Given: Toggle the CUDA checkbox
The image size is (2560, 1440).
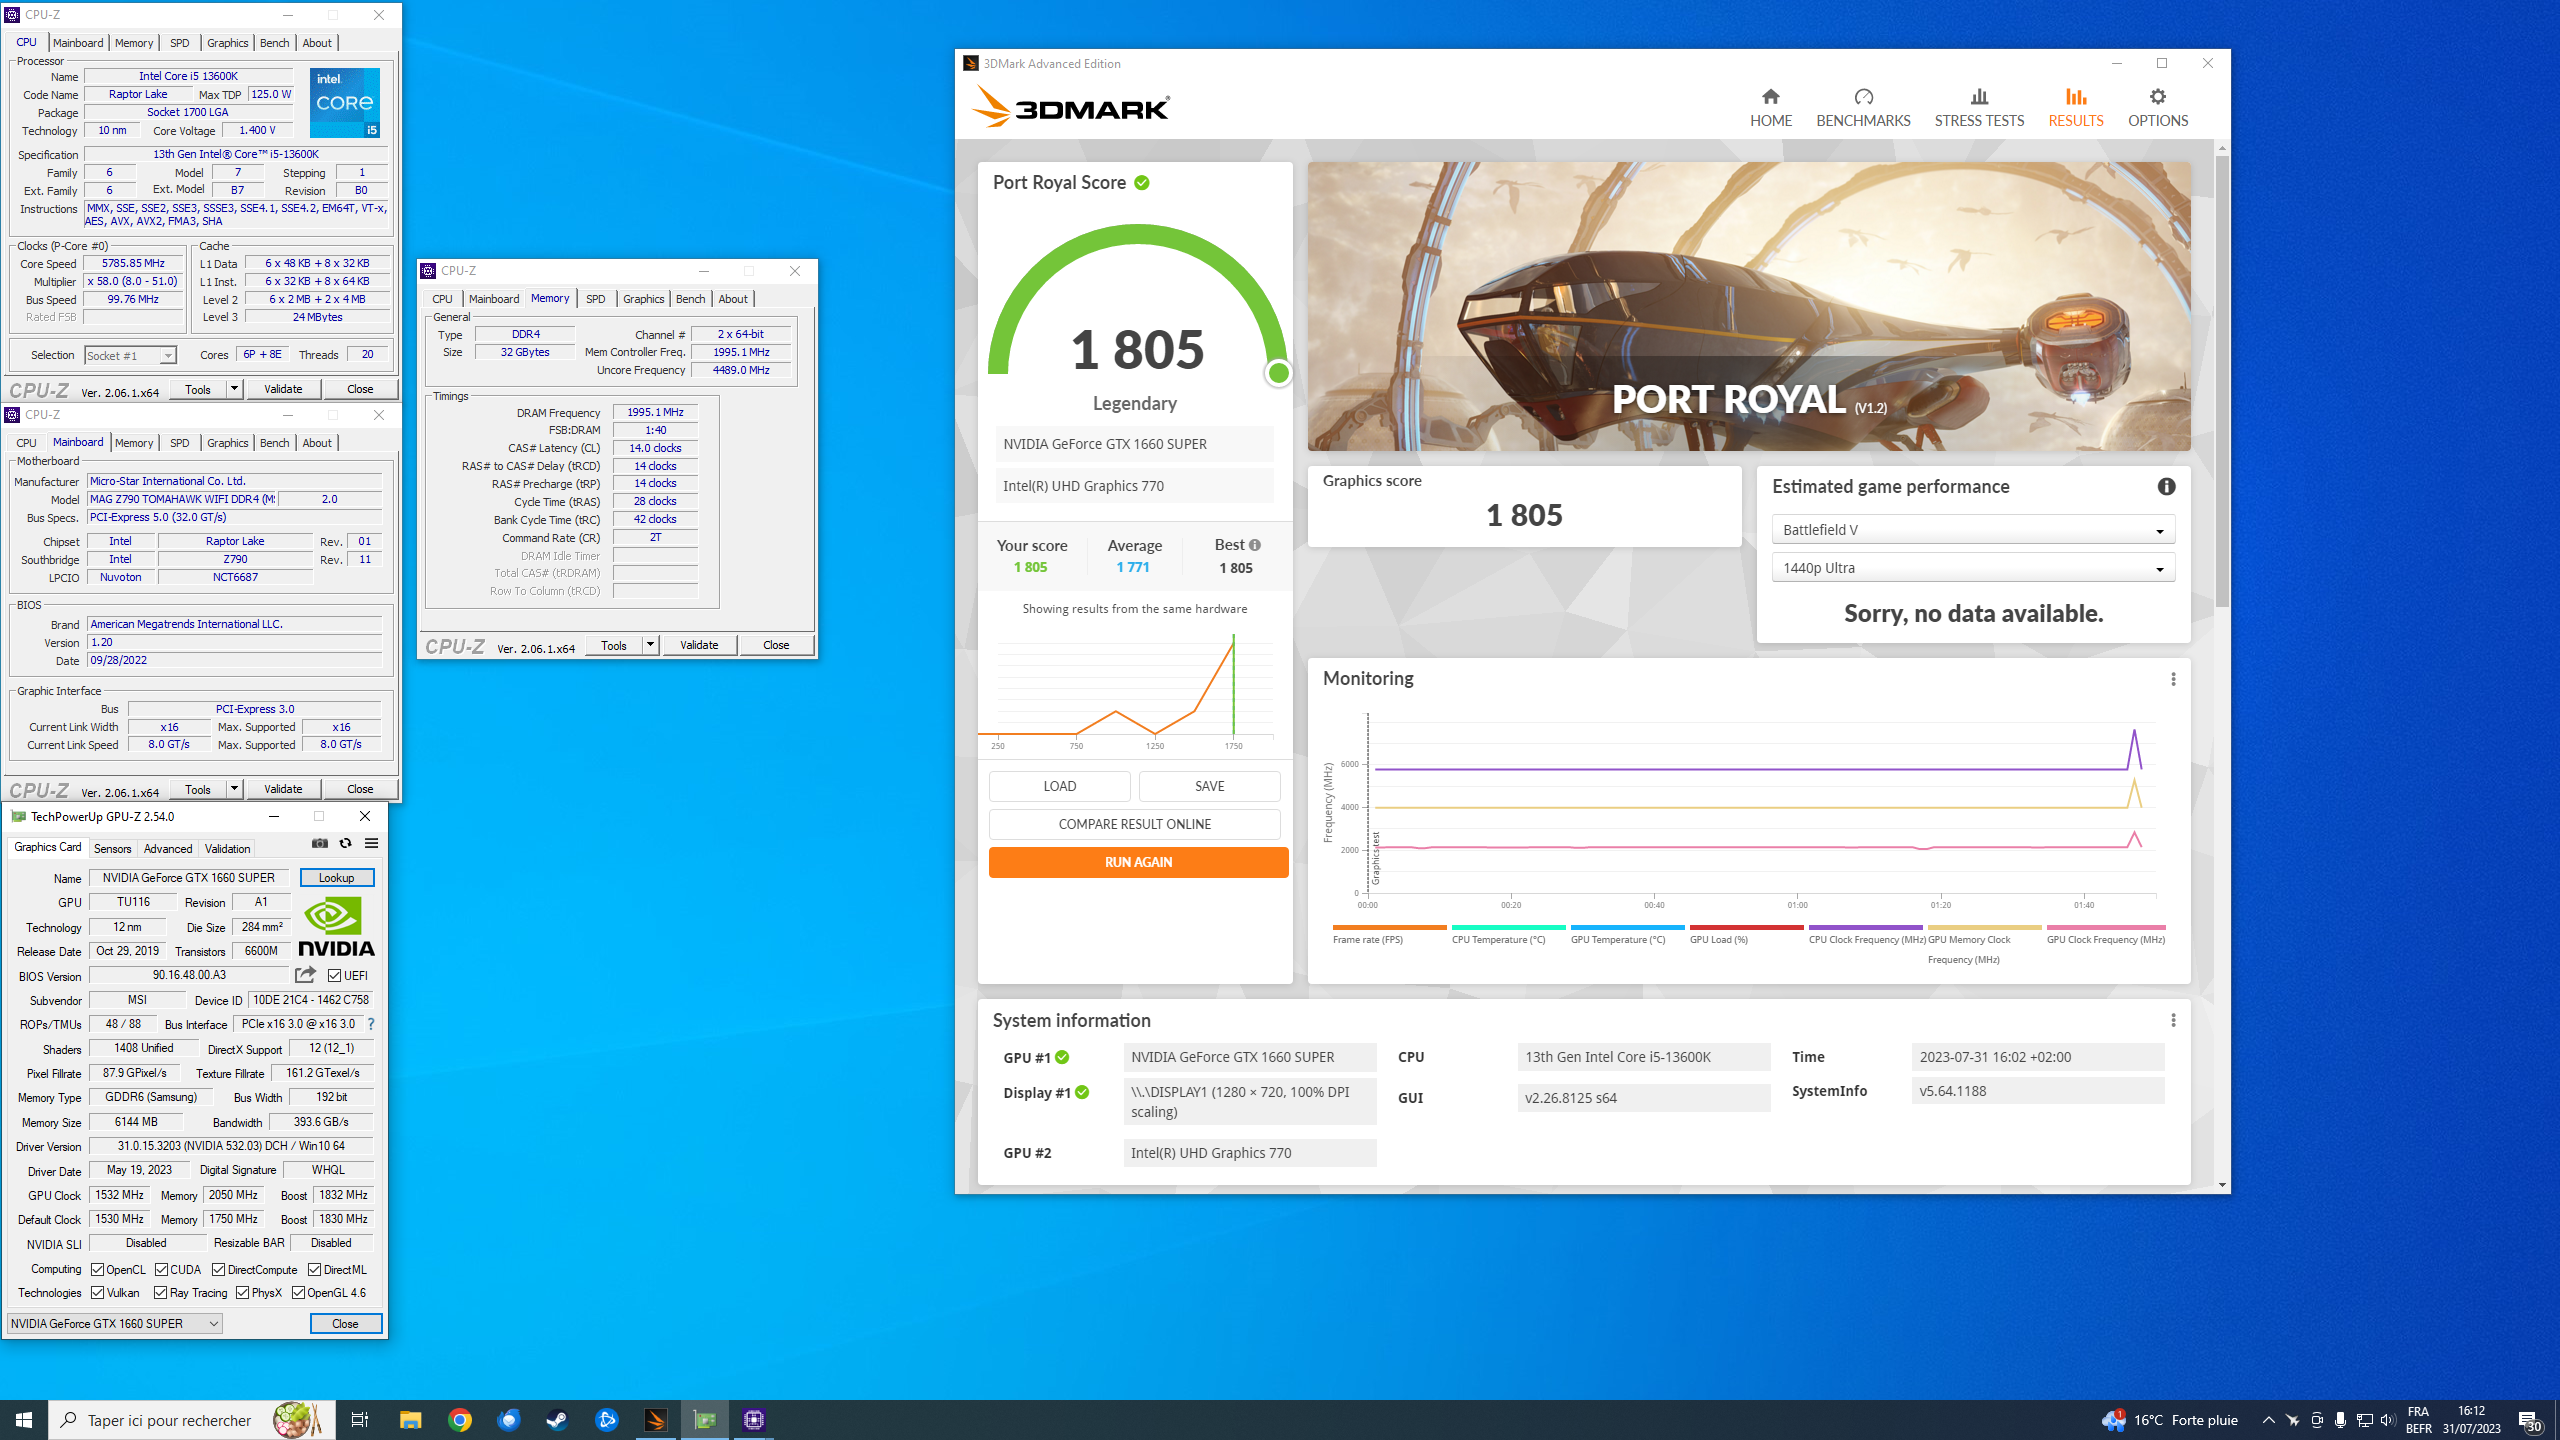Looking at the screenshot, I should (161, 1270).
